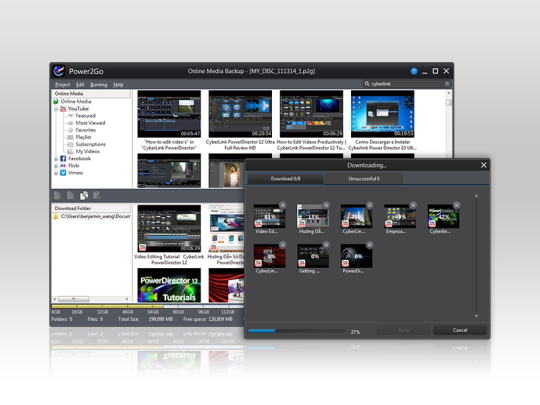Select Featured under YouTube
The image size is (540, 405).
85,116
